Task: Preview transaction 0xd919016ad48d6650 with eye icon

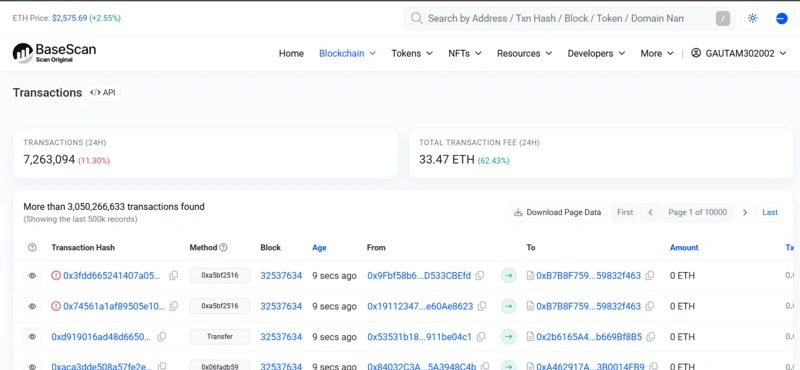Action: [x=32, y=337]
